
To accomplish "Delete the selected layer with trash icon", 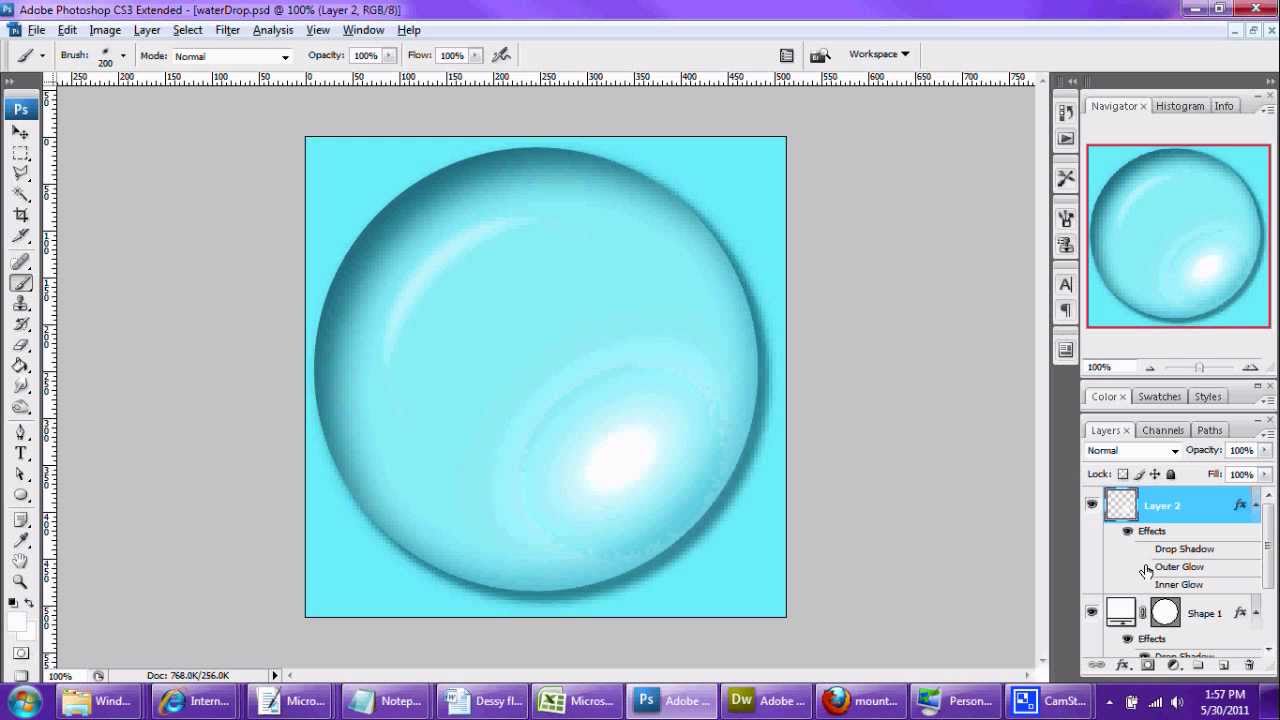I will click(1249, 665).
